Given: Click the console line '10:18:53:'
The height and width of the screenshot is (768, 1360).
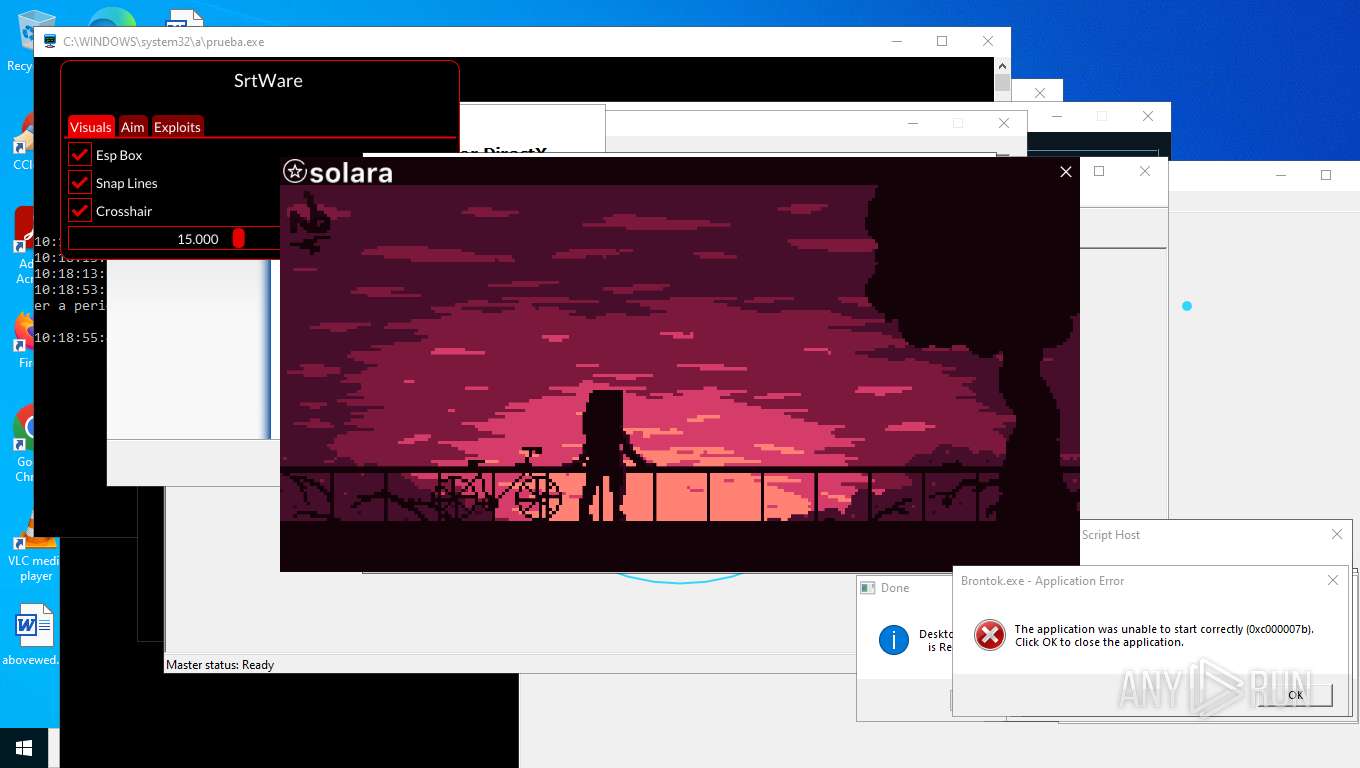Looking at the screenshot, I should tap(70, 290).
